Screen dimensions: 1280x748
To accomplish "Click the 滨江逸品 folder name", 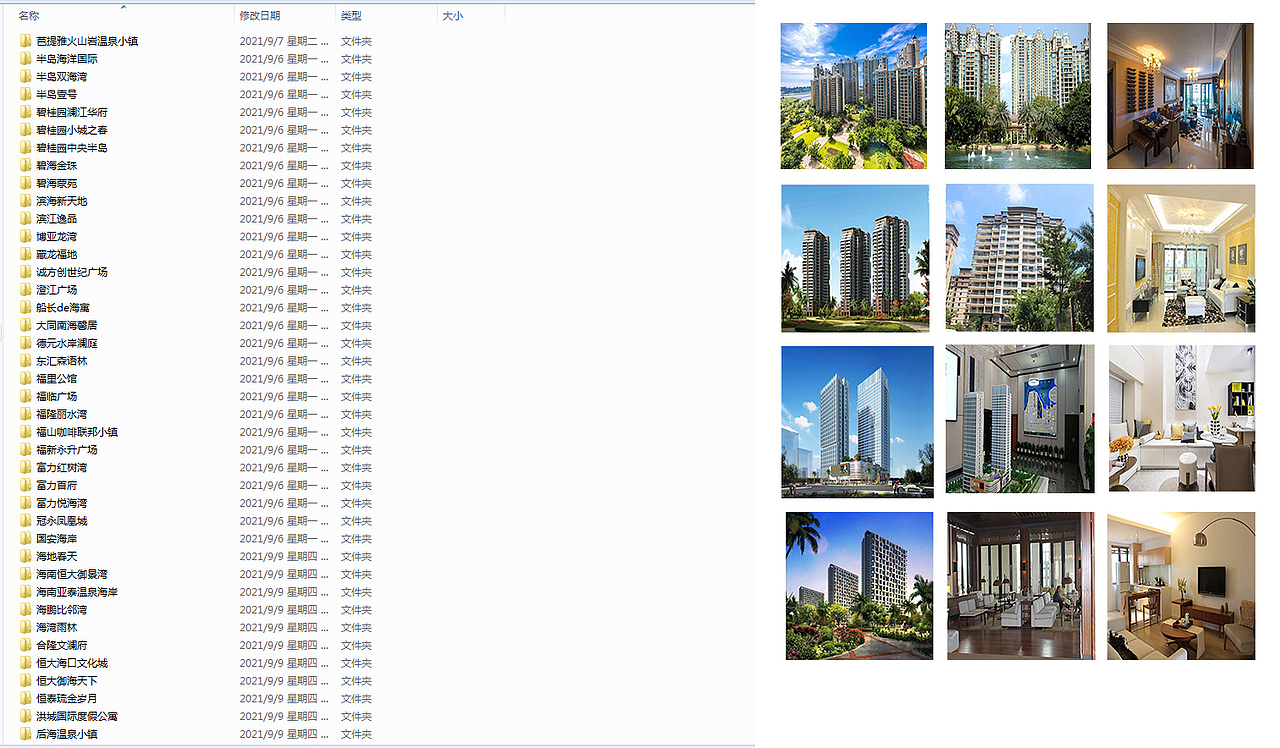I will point(57,219).
